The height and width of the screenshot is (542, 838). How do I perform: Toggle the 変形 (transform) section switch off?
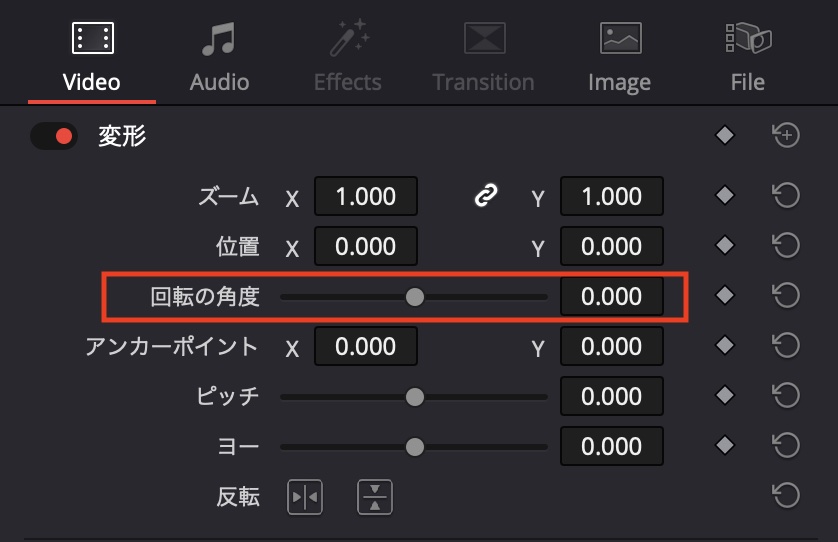click(x=54, y=136)
